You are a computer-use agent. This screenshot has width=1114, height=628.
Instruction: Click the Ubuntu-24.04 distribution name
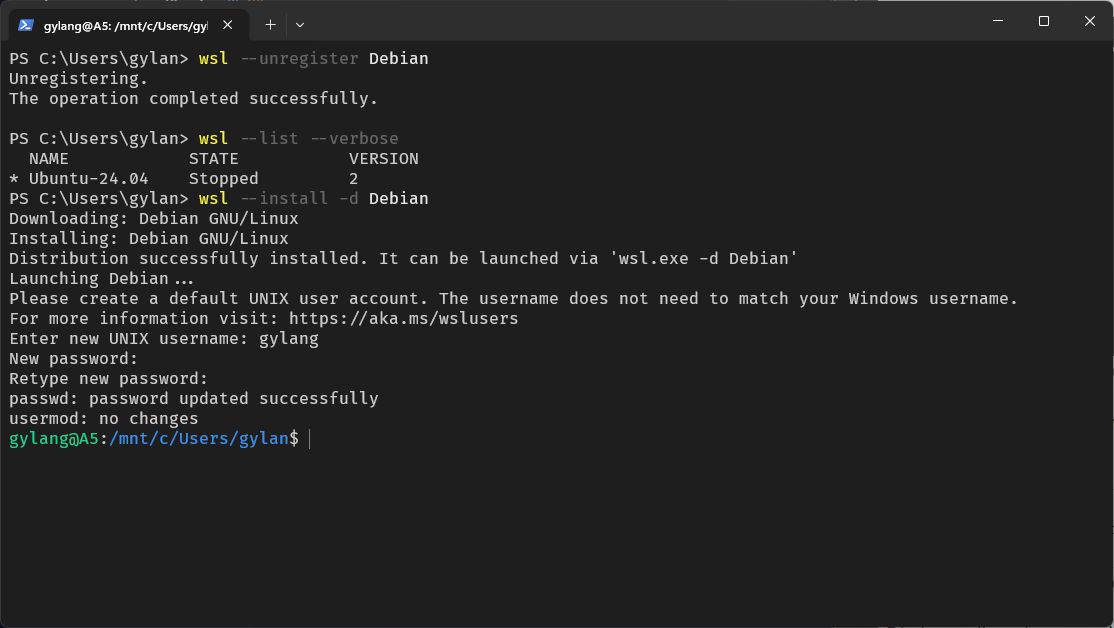point(88,178)
